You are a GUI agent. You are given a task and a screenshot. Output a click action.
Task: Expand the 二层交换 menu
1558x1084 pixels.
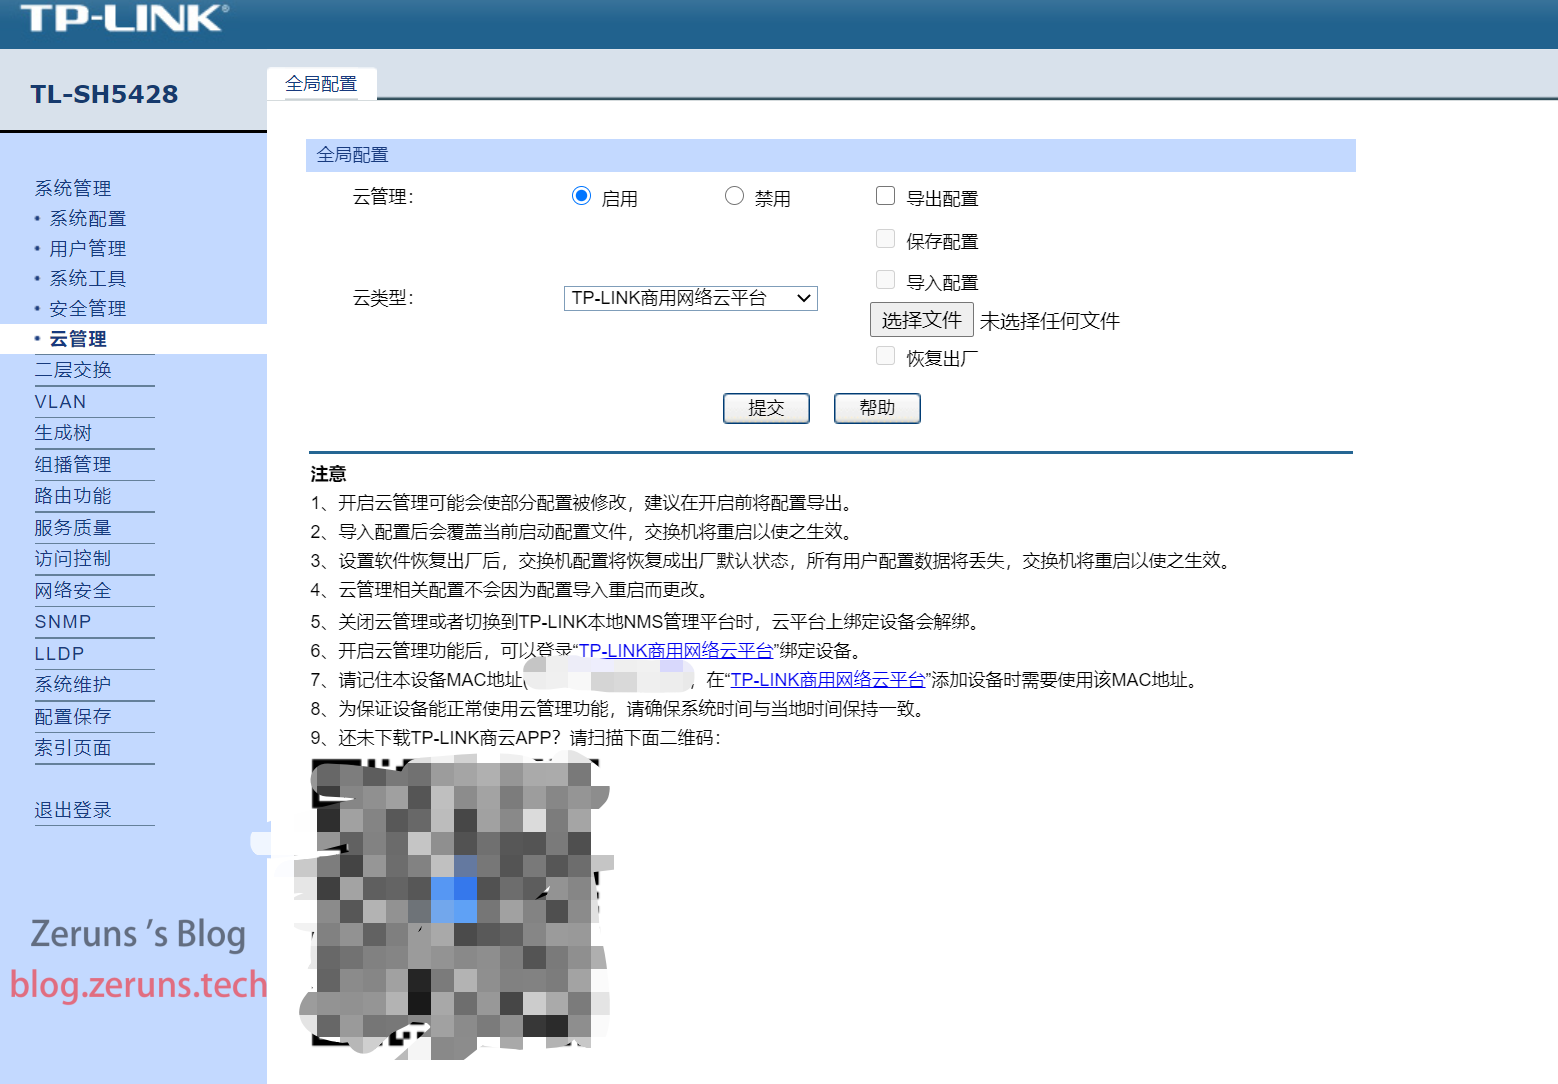click(73, 370)
